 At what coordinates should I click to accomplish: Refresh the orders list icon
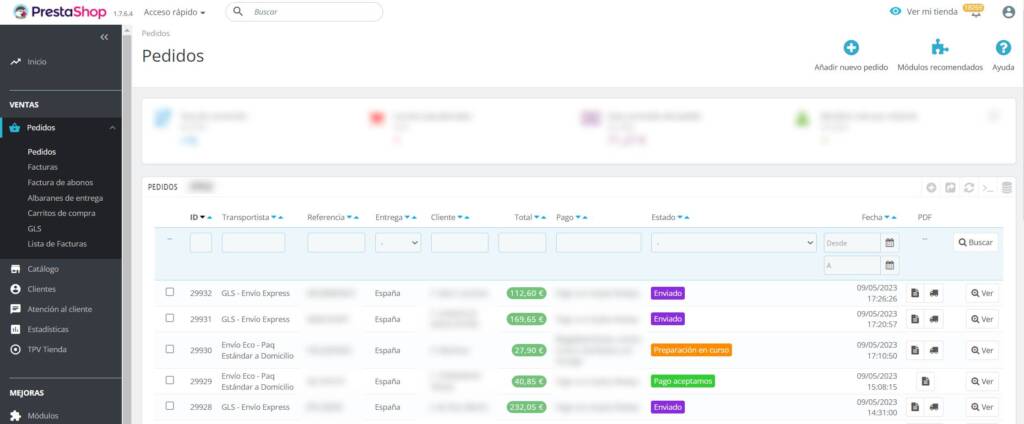969,187
